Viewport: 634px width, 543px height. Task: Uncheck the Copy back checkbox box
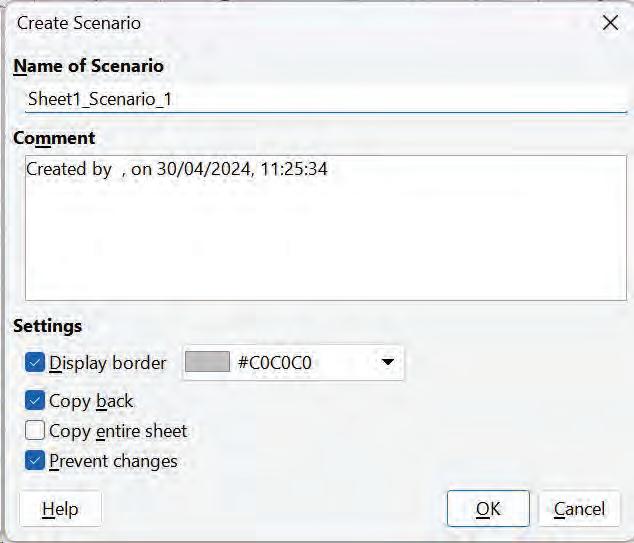pos(35,401)
